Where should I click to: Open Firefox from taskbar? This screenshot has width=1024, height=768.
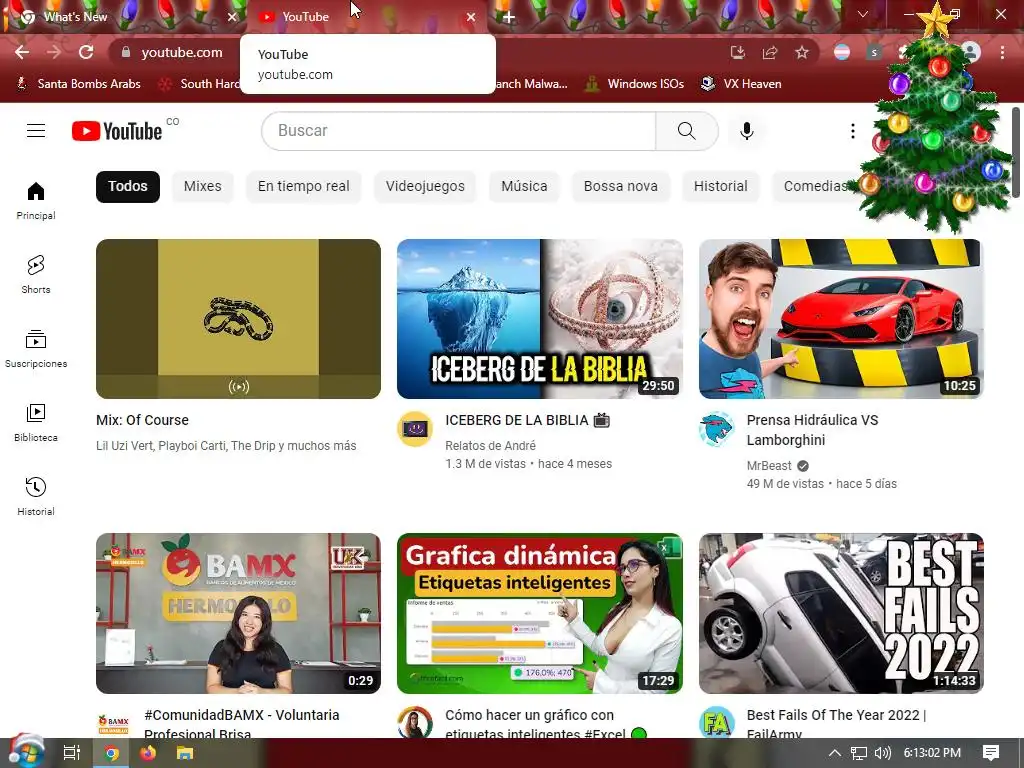point(148,753)
